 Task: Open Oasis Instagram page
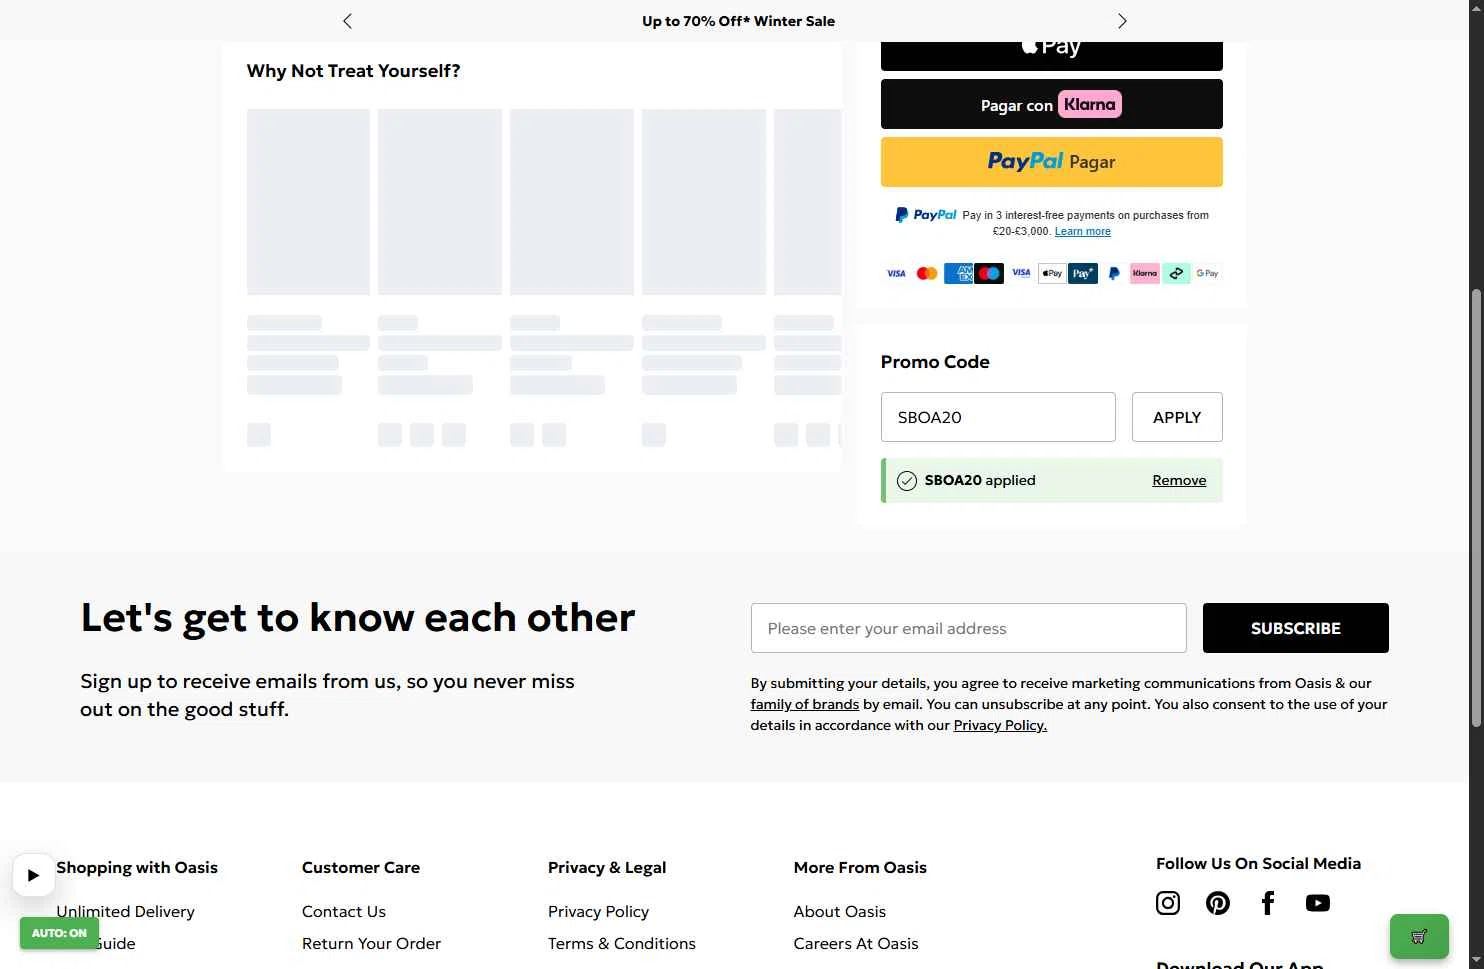pyautogui.click(x=1168, y=903)
